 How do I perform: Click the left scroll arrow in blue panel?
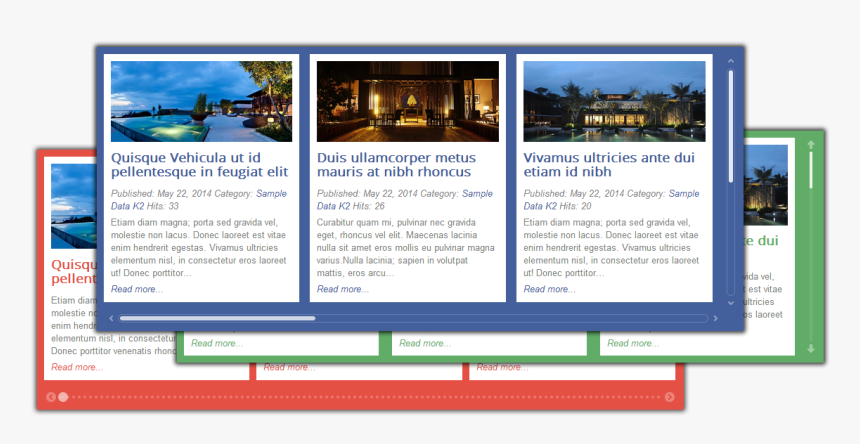pyautogui.click(x=111, y=318)
